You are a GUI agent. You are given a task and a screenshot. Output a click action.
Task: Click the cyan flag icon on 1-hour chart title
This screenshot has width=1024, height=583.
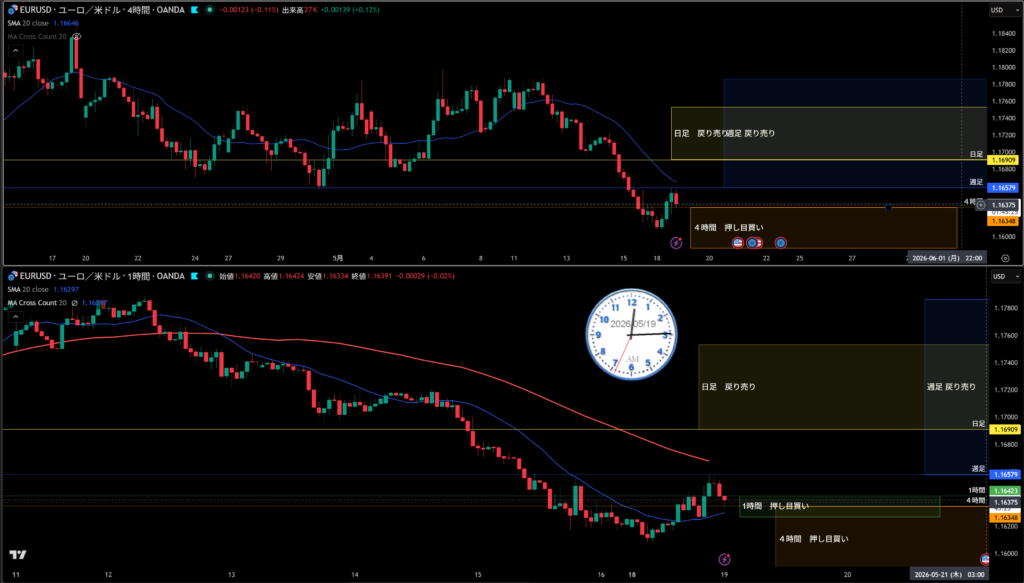coord(195,276)
